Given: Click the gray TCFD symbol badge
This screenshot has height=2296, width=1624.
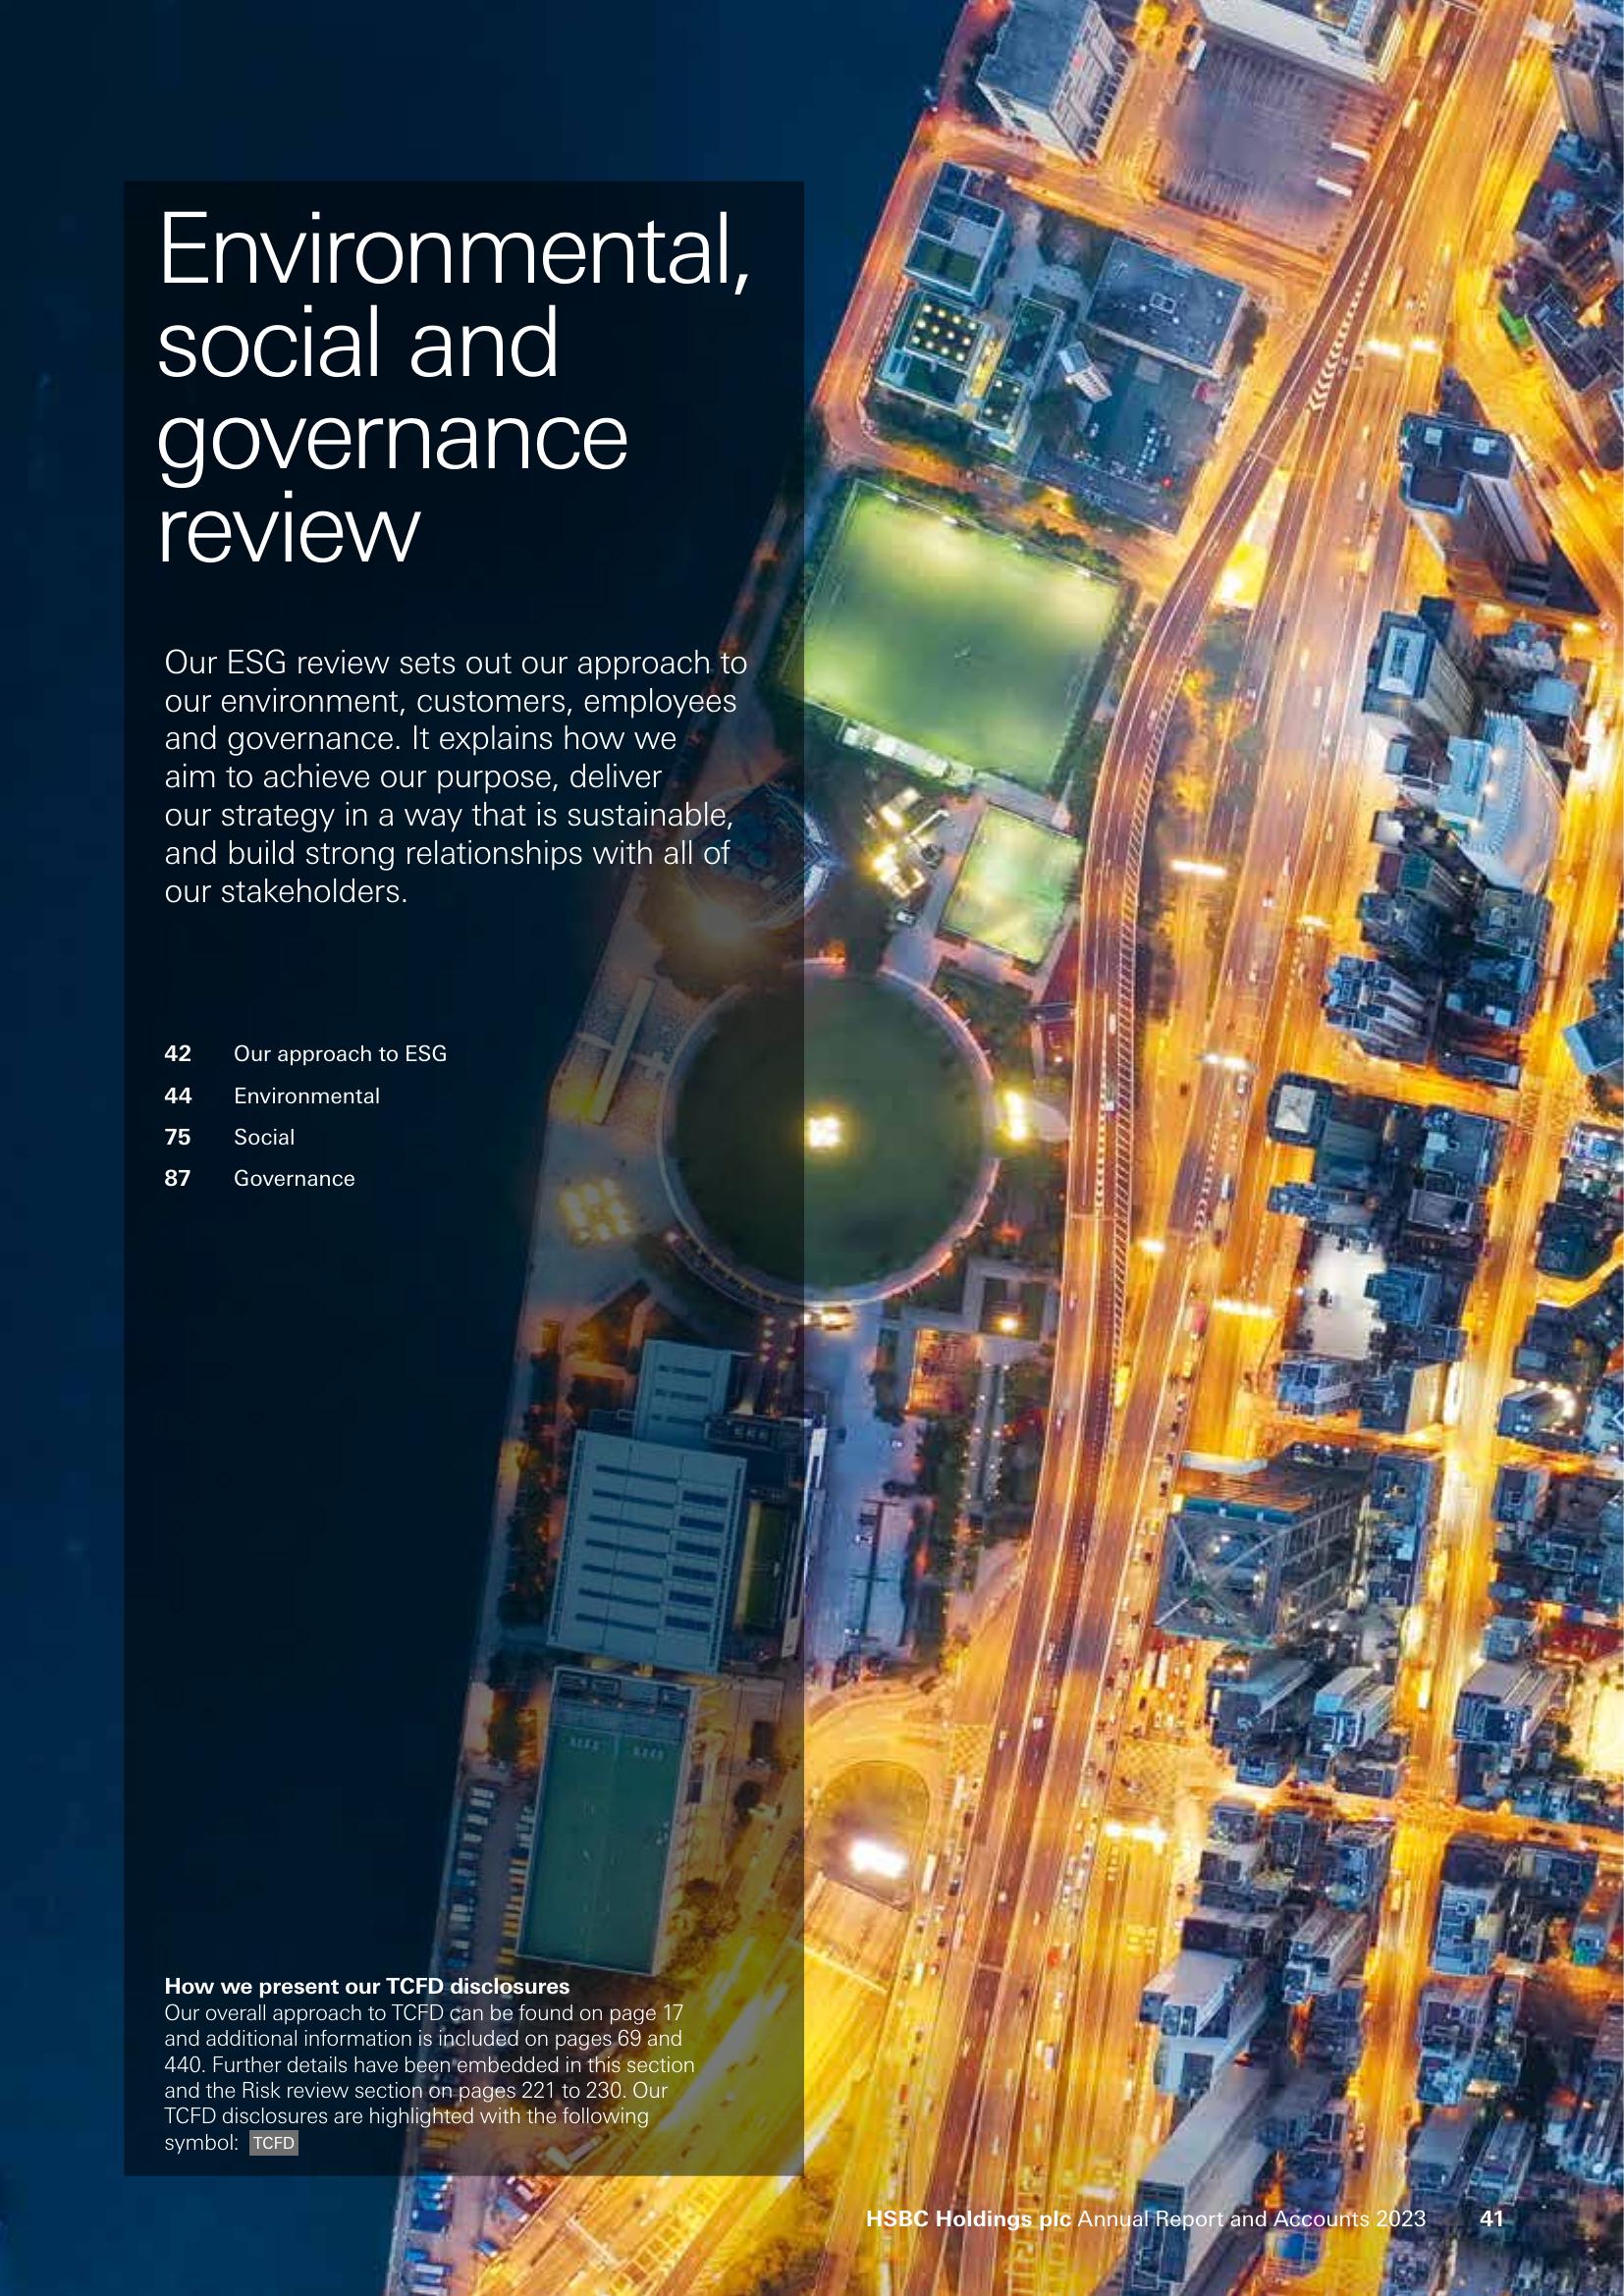Looking at the screenshot, I should tap(273, 2143).
